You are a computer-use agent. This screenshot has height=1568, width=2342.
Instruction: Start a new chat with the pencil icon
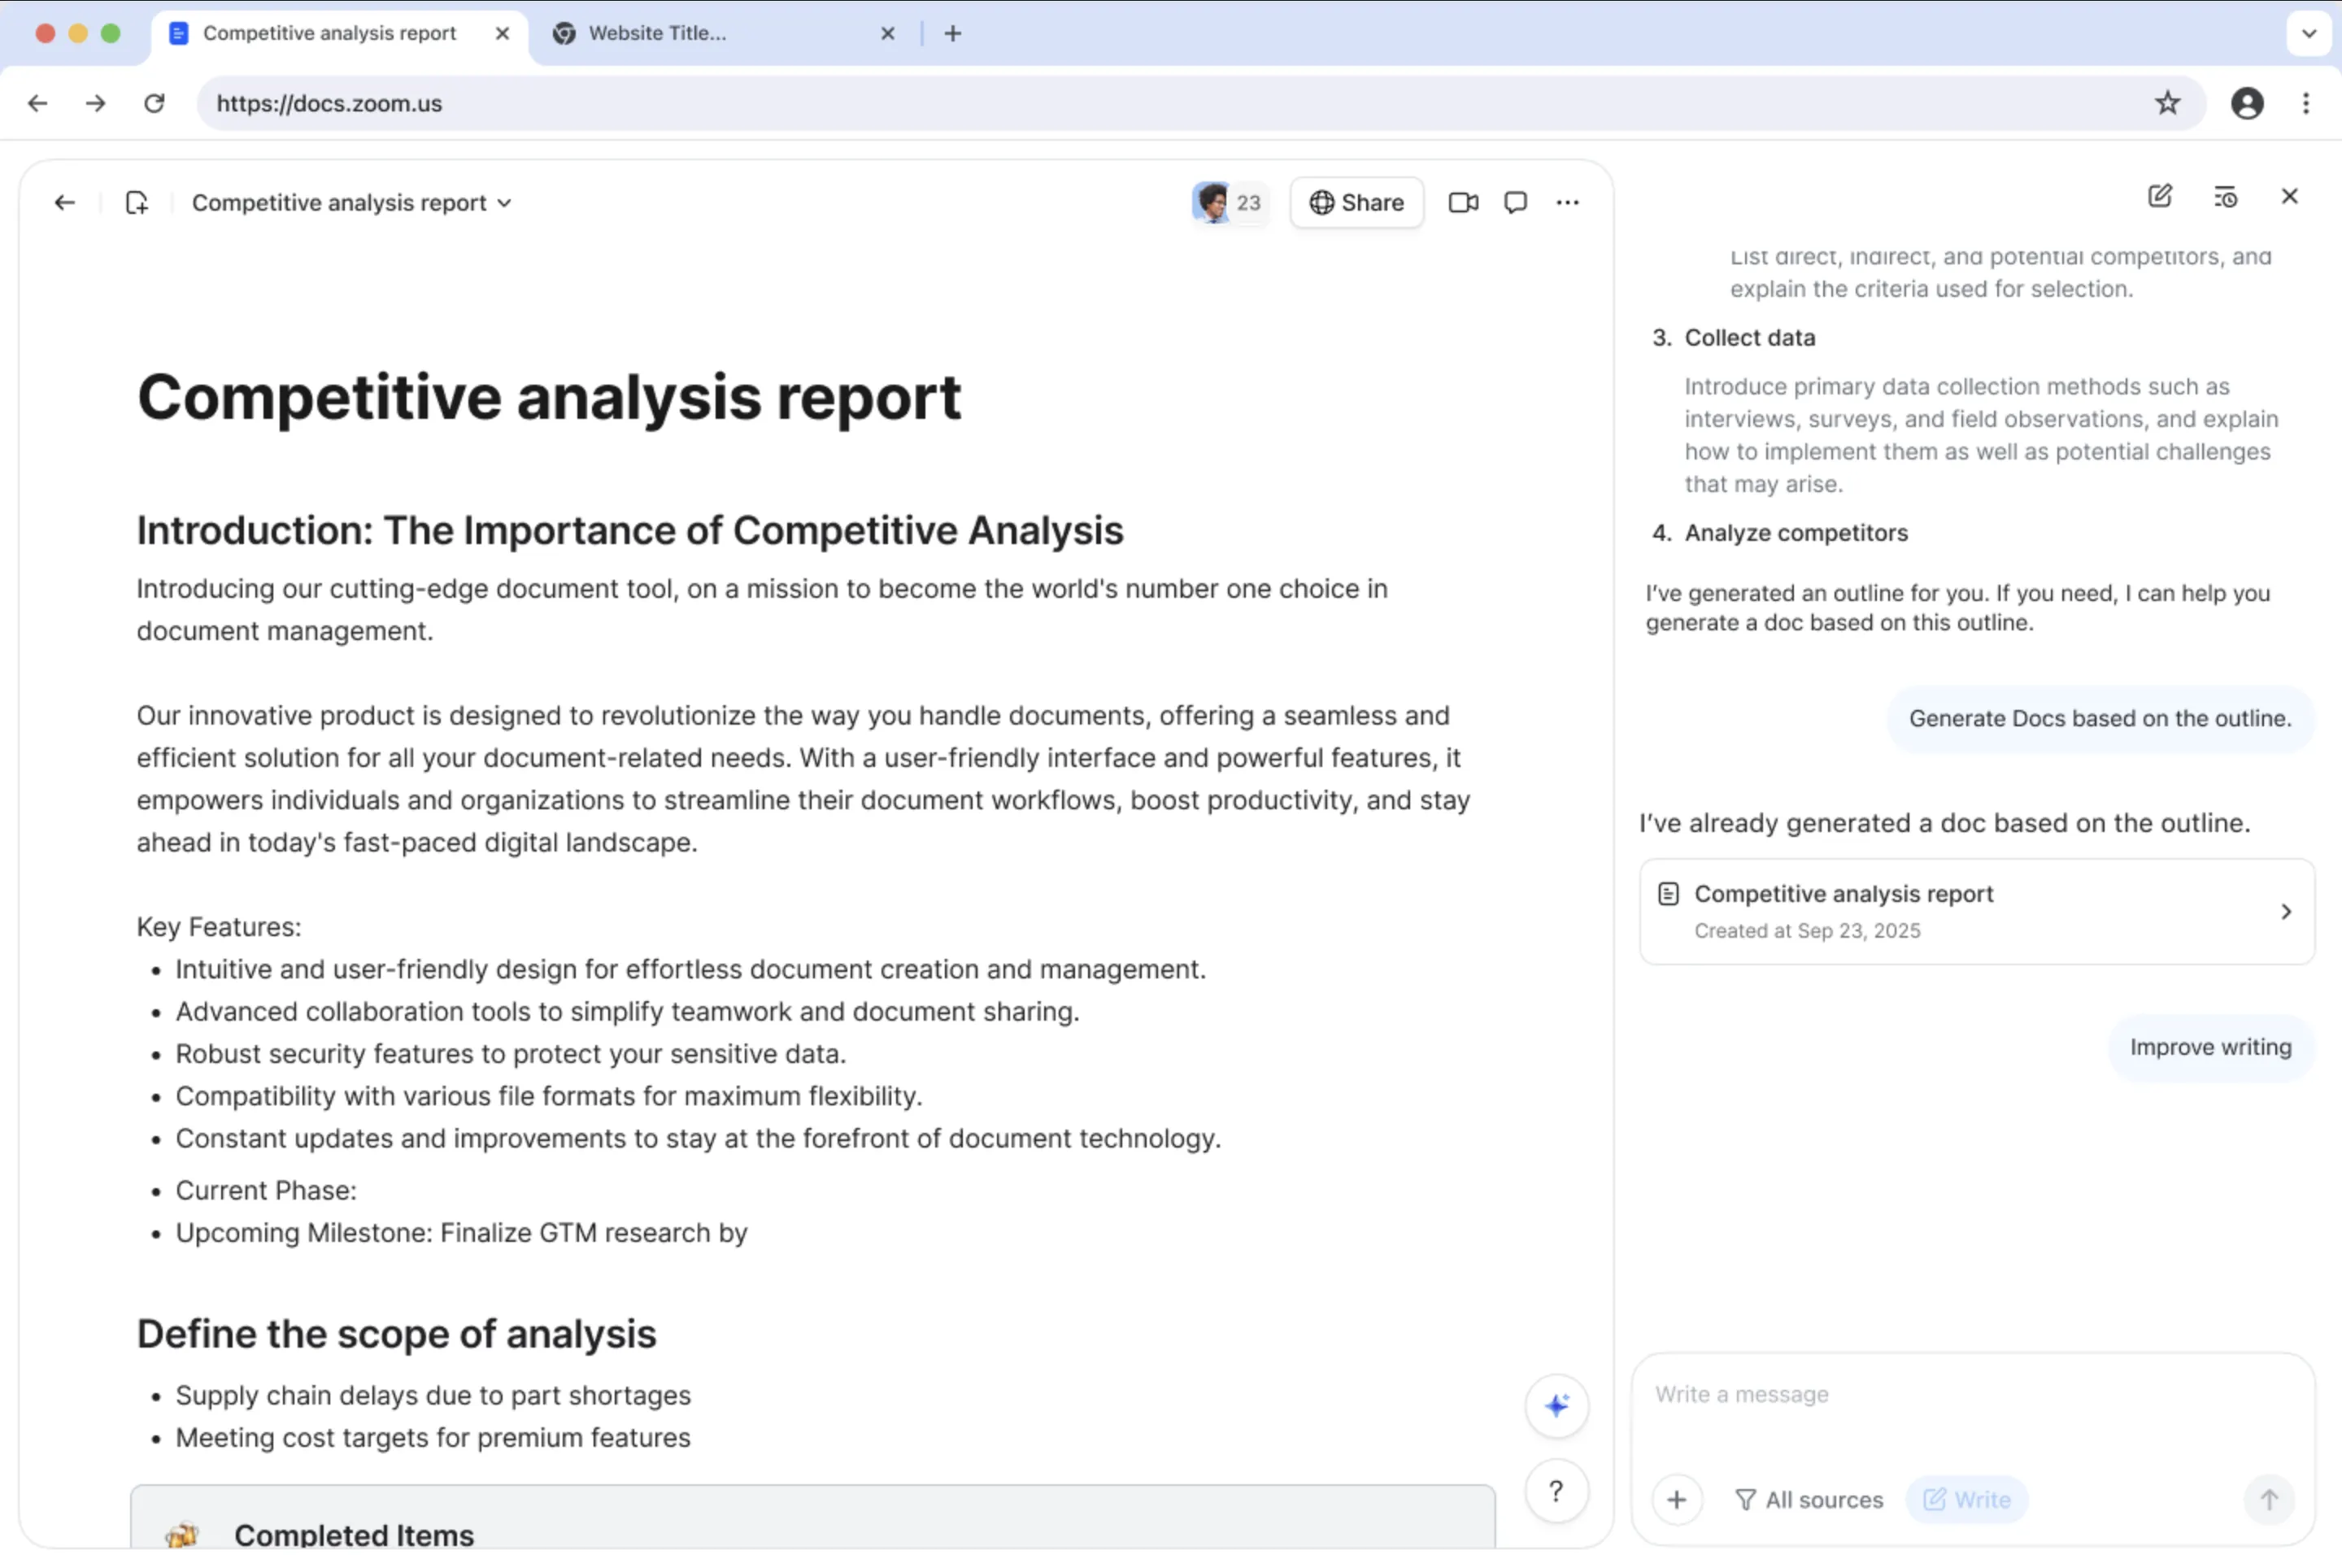2160,196
